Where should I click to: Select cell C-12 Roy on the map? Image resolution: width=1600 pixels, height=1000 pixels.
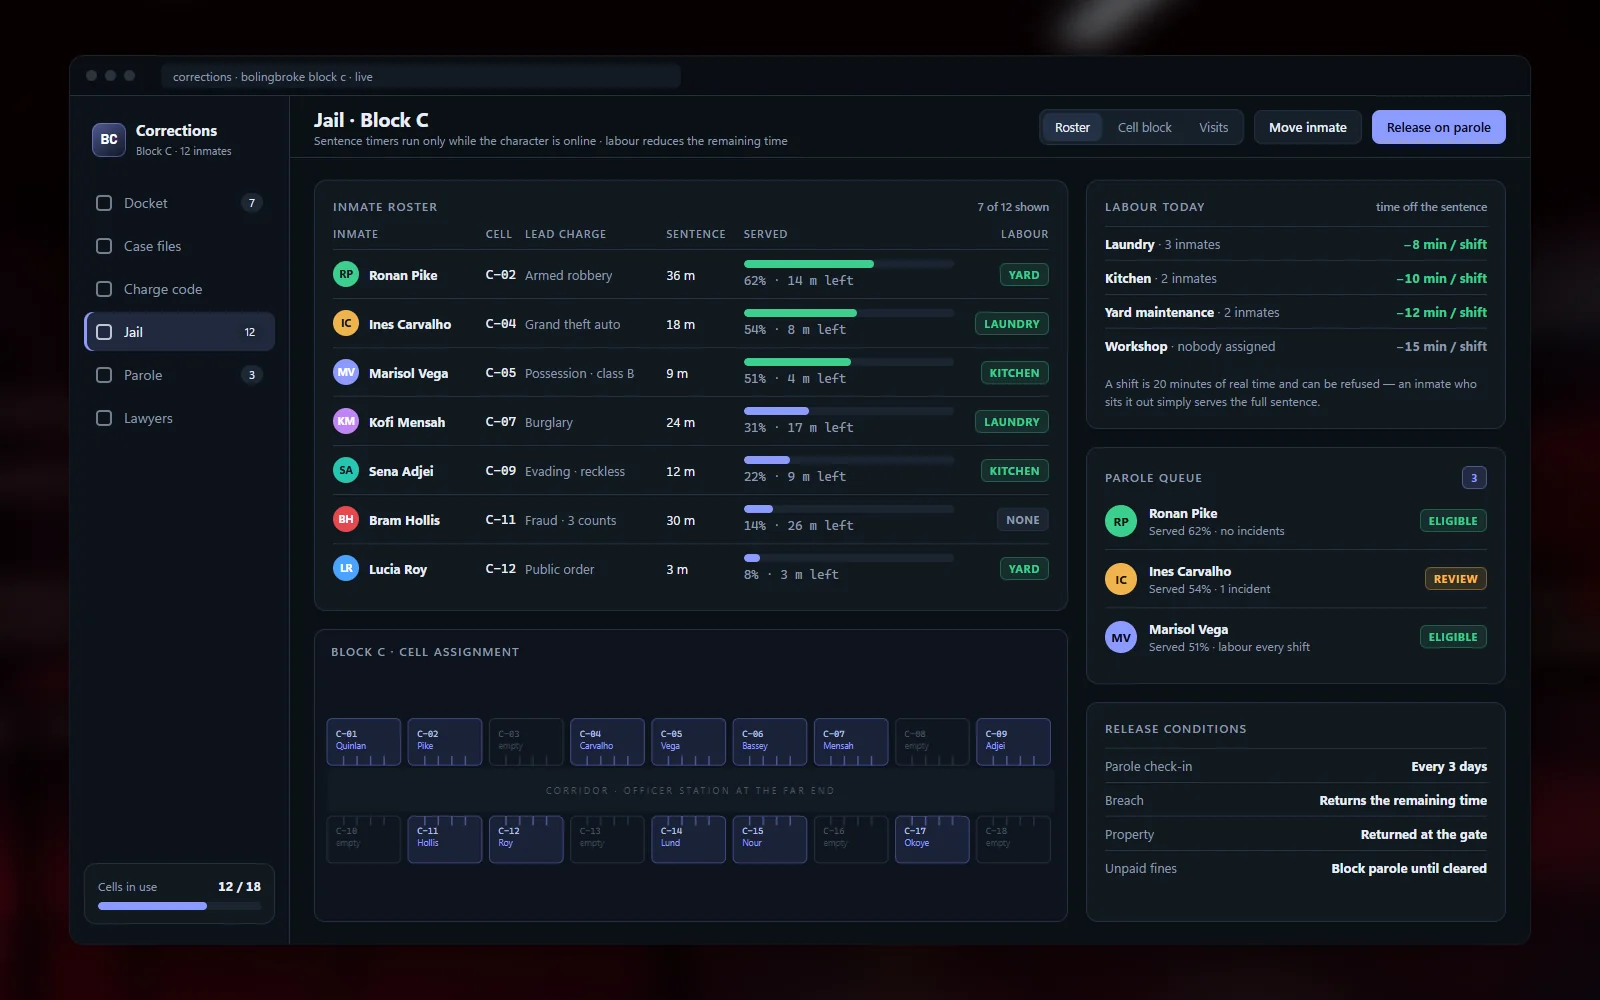click(526, 839)
